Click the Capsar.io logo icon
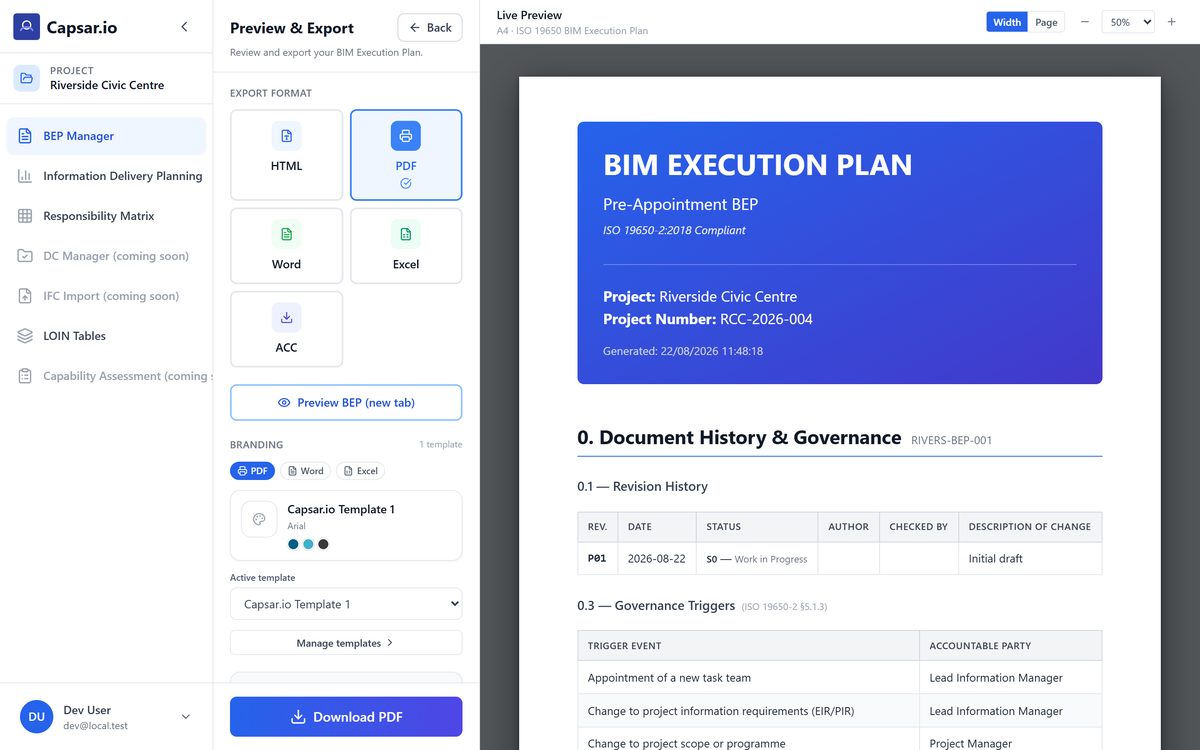The width and height of the screenshot is (1200, 750). pyautogui.click(x=27, y=27)
